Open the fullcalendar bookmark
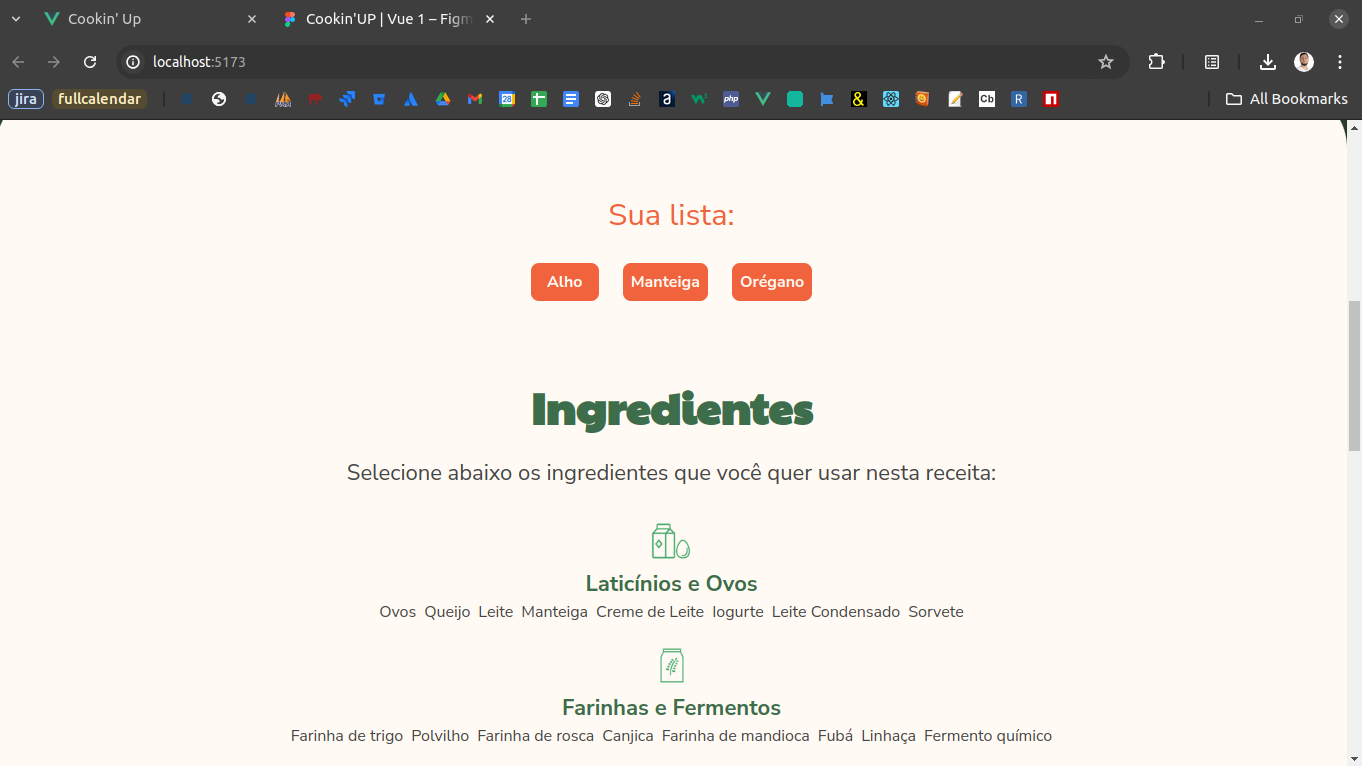The image size is (1362, 766). tap(99, 99)
